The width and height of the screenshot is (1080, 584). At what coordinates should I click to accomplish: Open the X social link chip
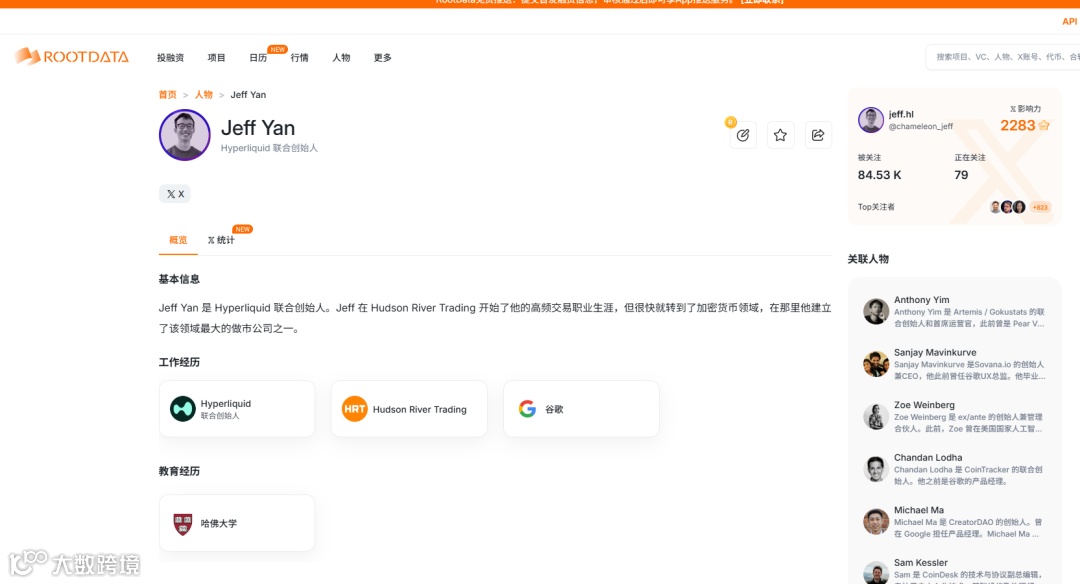tap(175, 194)
